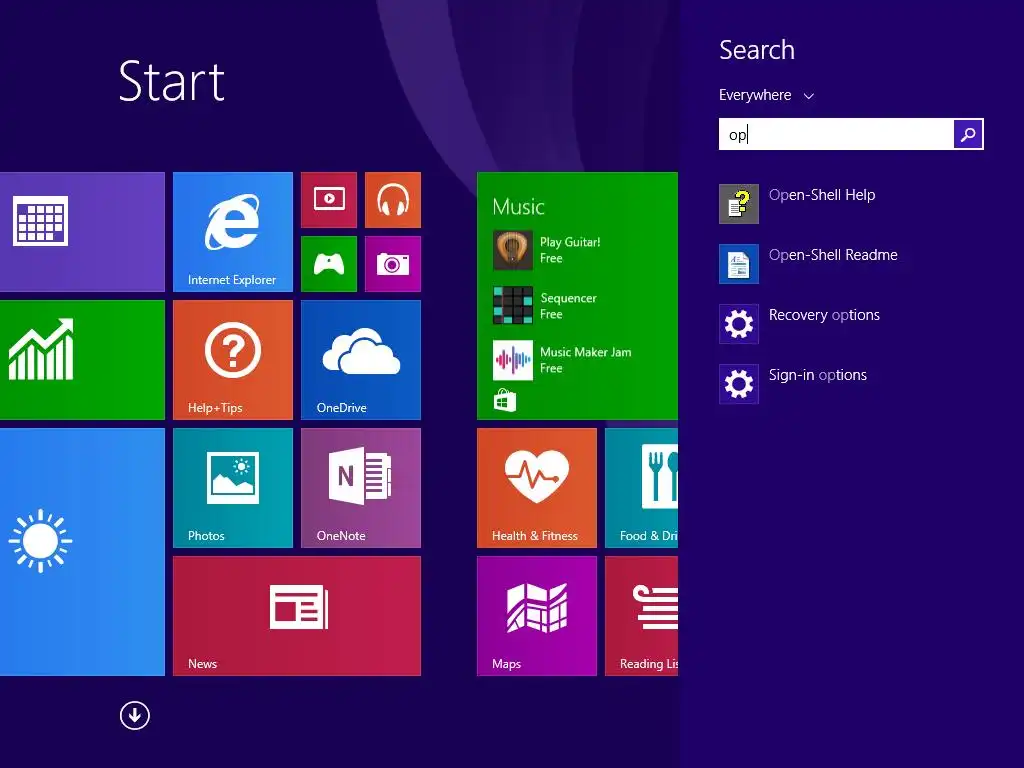Viewport: 1024px width, 768px height.
Task: Click the search text box containing 'op'
Action: point(836,135)
